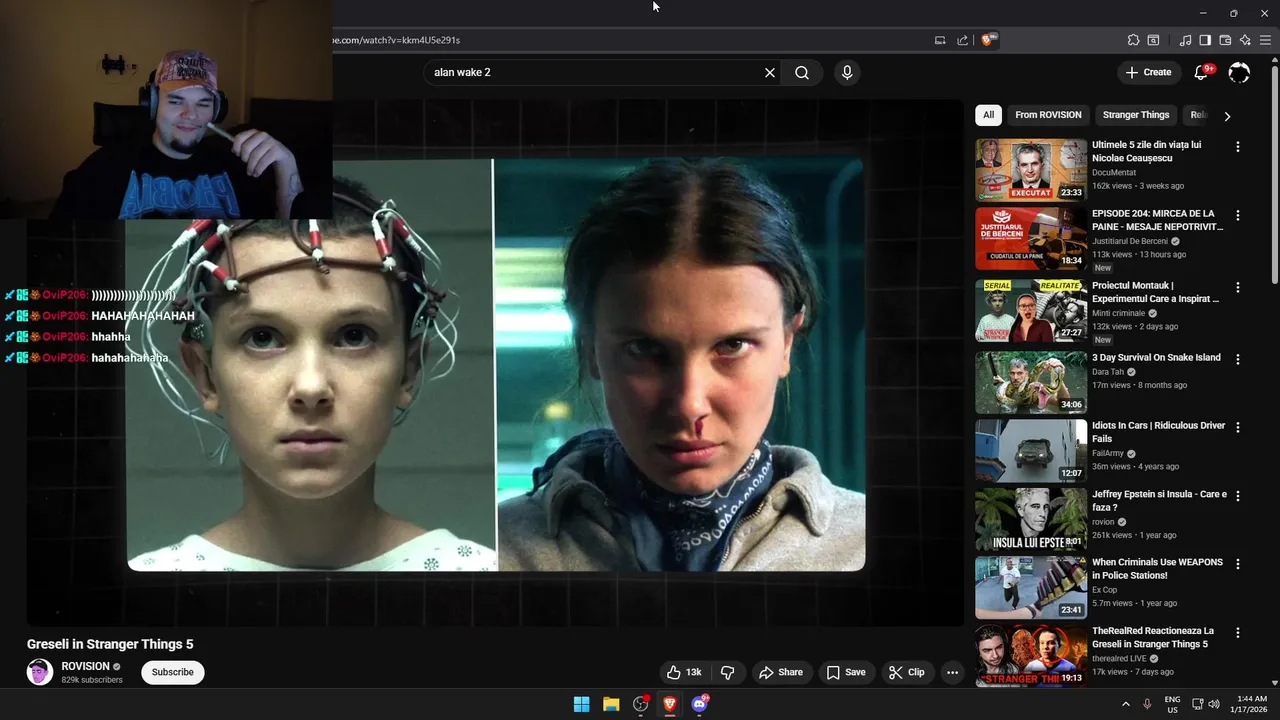Click the browser address bar URL
The height and width of the screenshot is (720, 1280).
click(396, 40)
